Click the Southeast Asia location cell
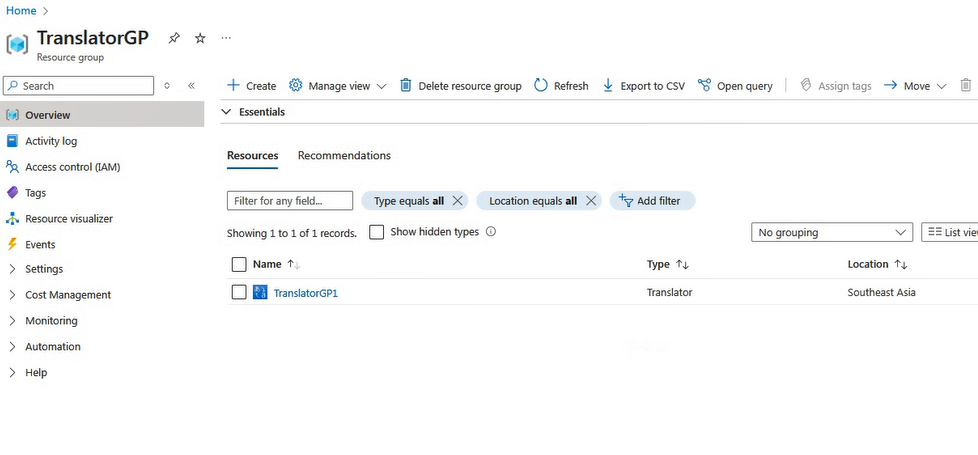Screen dimensions: 978x455 [881, 292]
